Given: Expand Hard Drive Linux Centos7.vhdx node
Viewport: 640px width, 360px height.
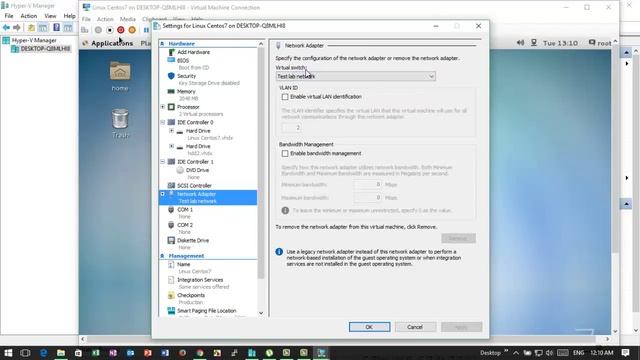Looking at the screenshot, I should point(171,131).
